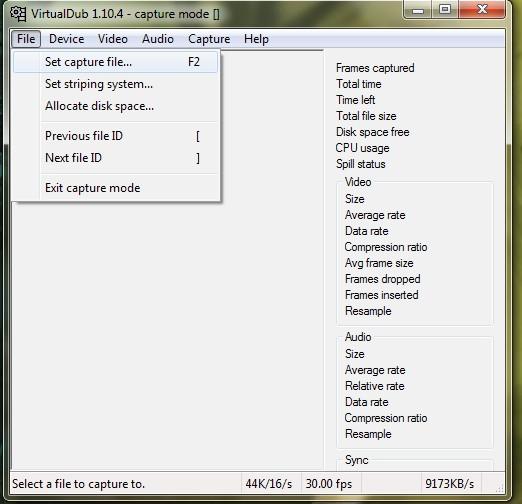Click the status bar resize grip

click(500, 488)
